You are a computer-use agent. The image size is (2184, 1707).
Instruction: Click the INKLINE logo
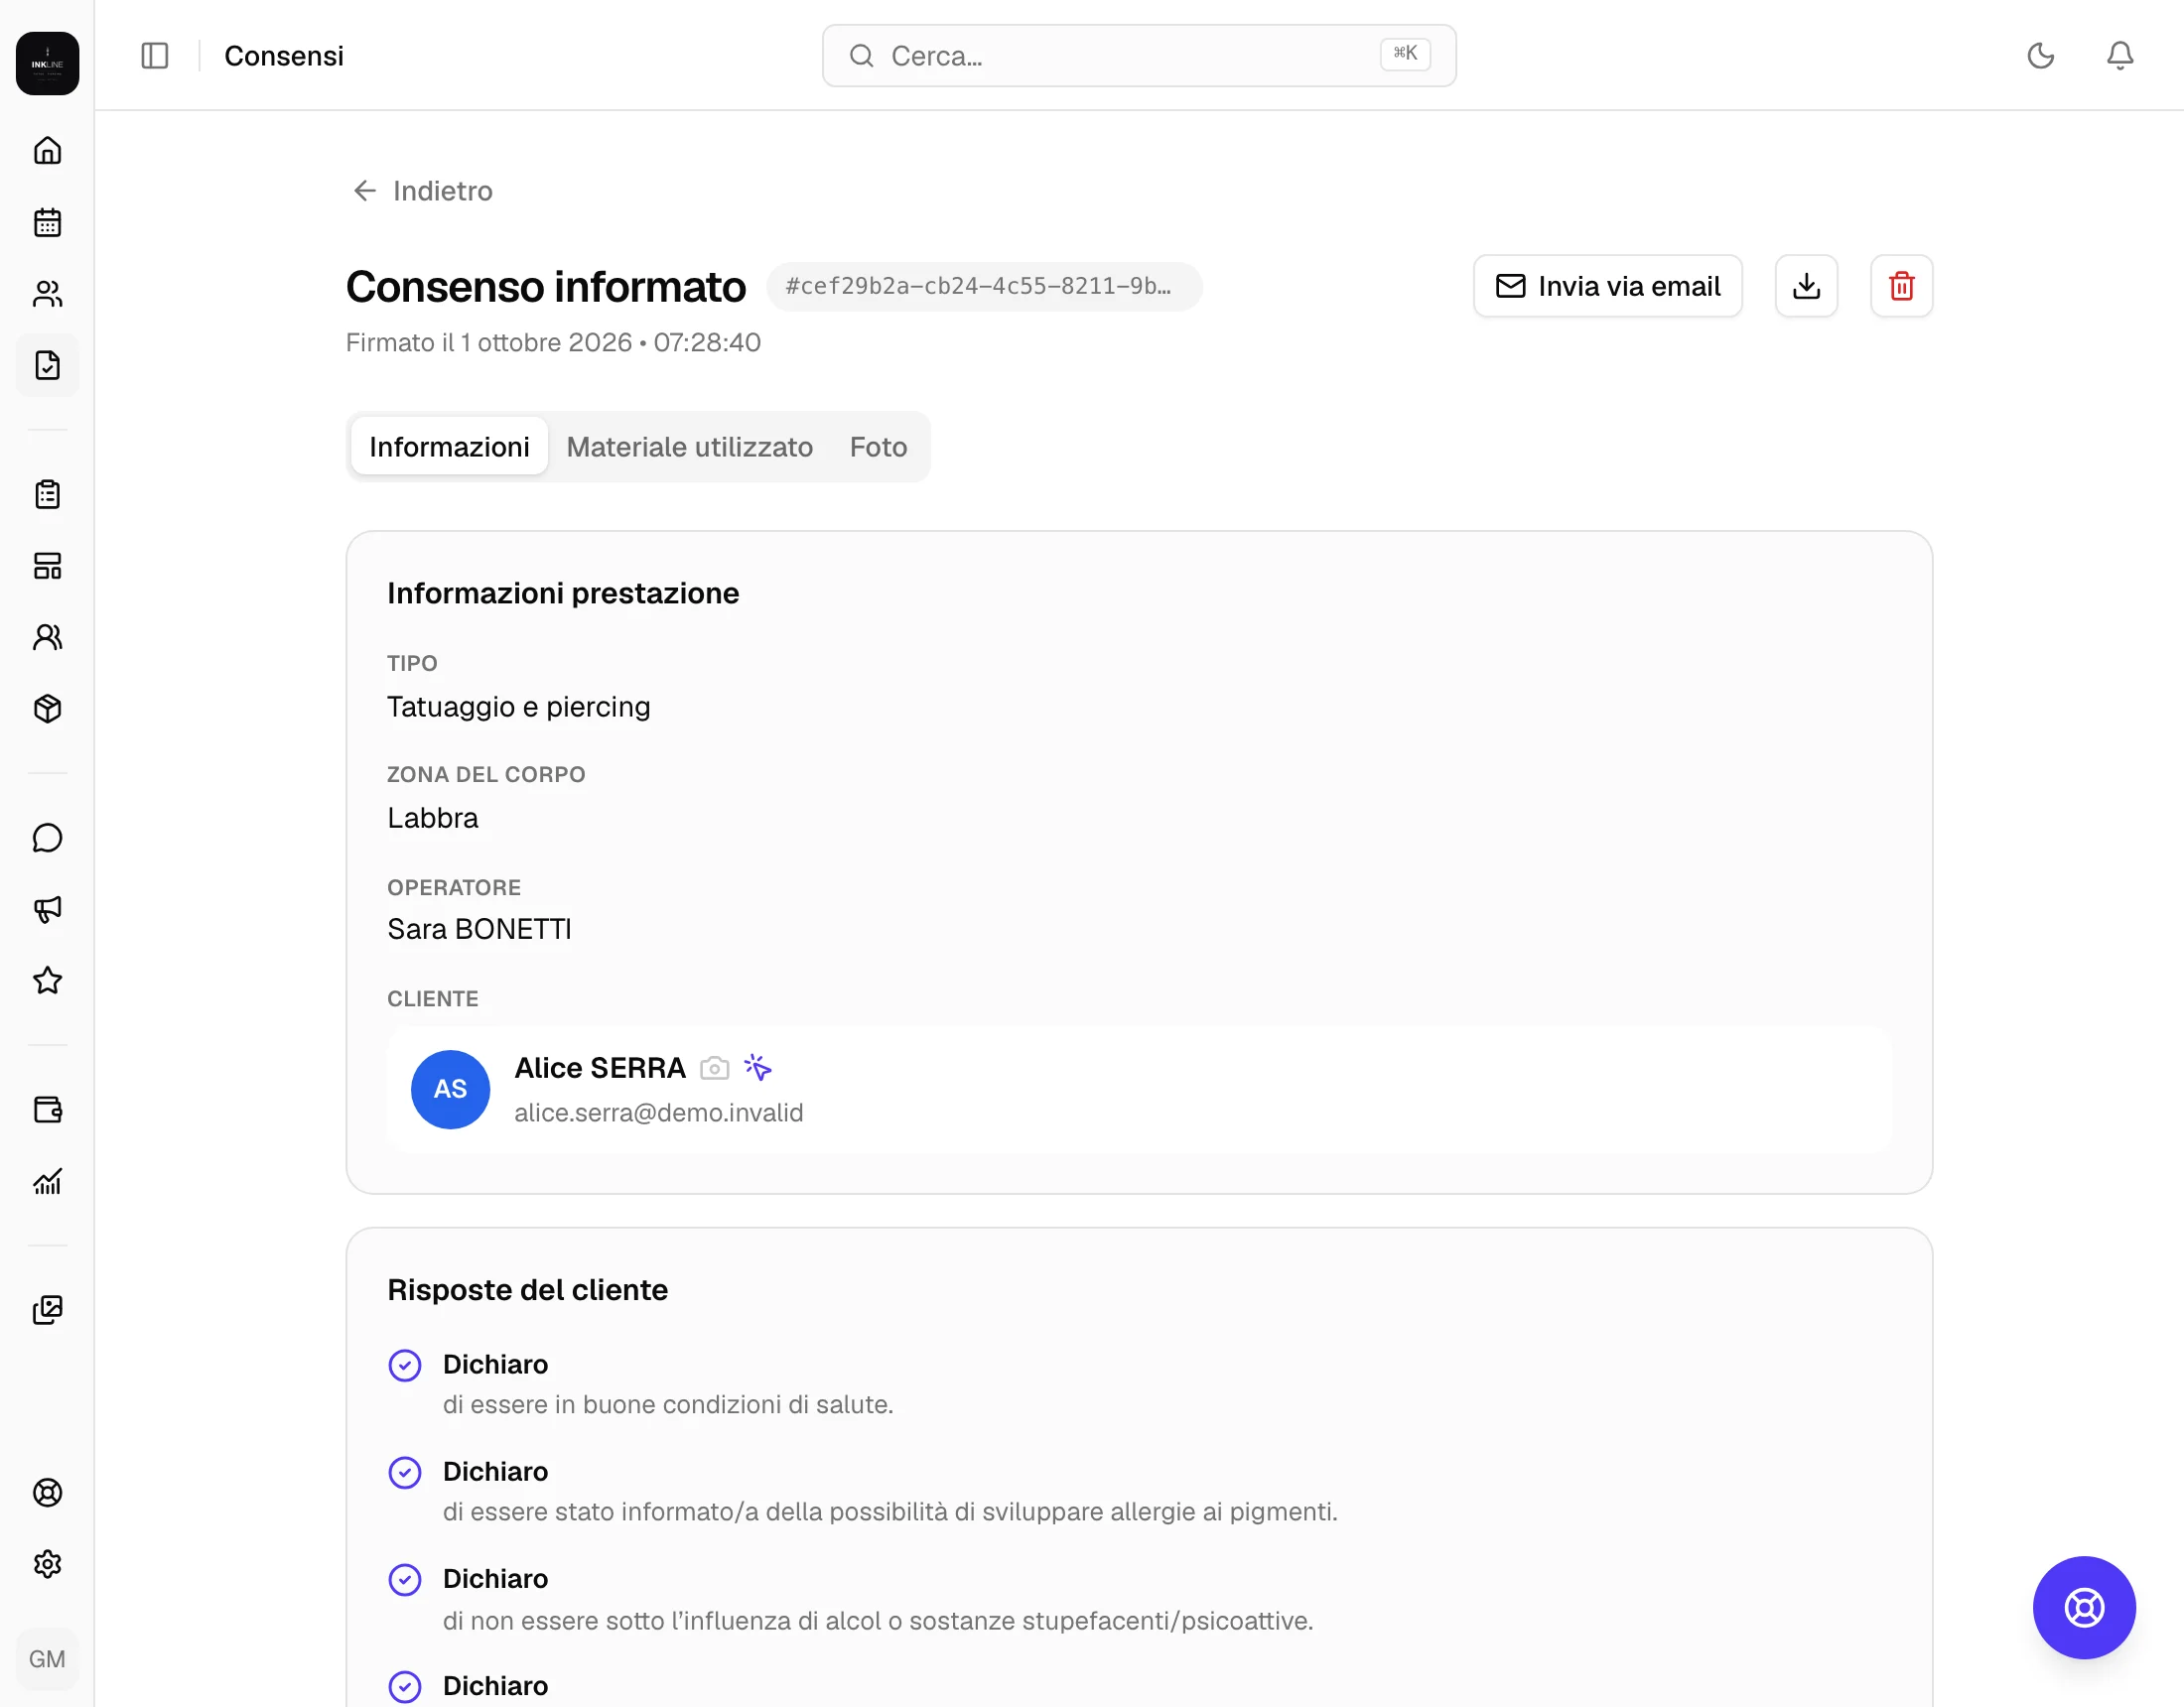pyautogui.click(x=47, y=64)
